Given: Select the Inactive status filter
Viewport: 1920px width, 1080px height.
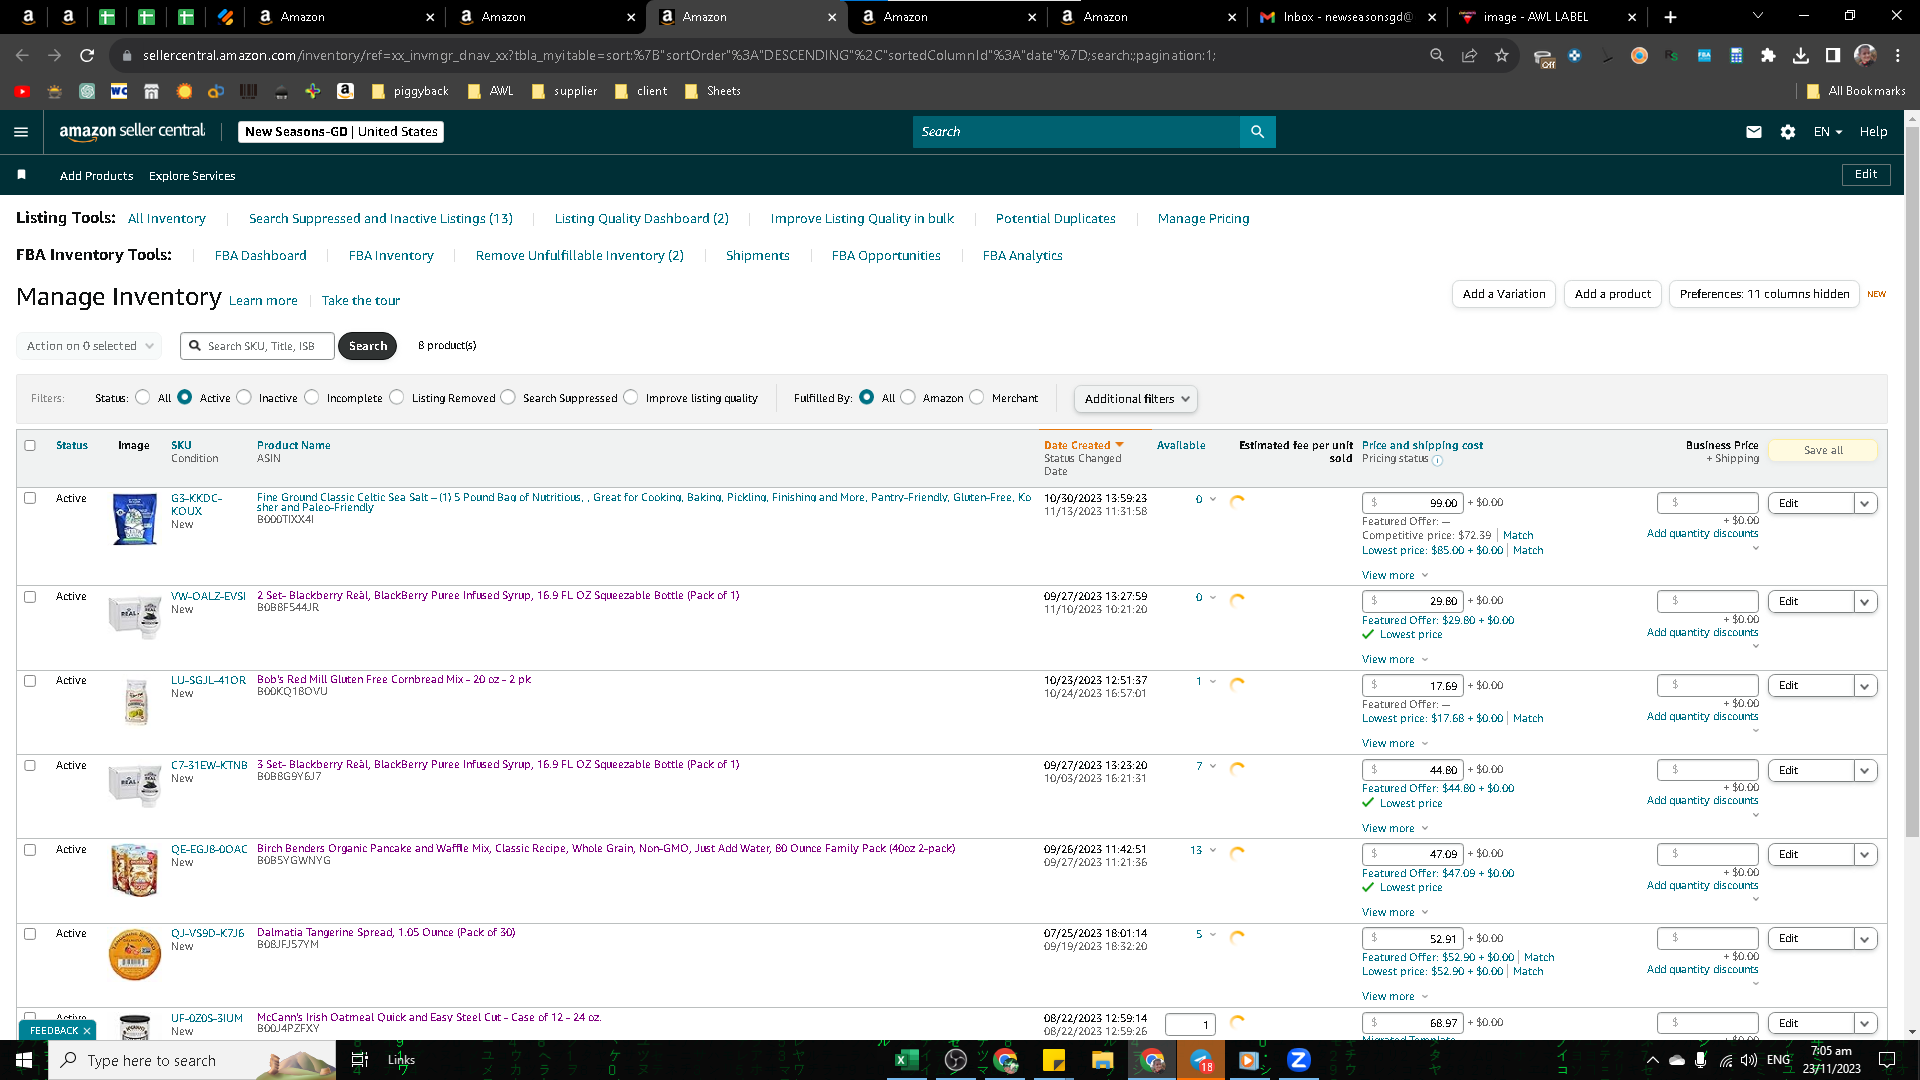Looking at the screenshot, I should tap(244, 397).
